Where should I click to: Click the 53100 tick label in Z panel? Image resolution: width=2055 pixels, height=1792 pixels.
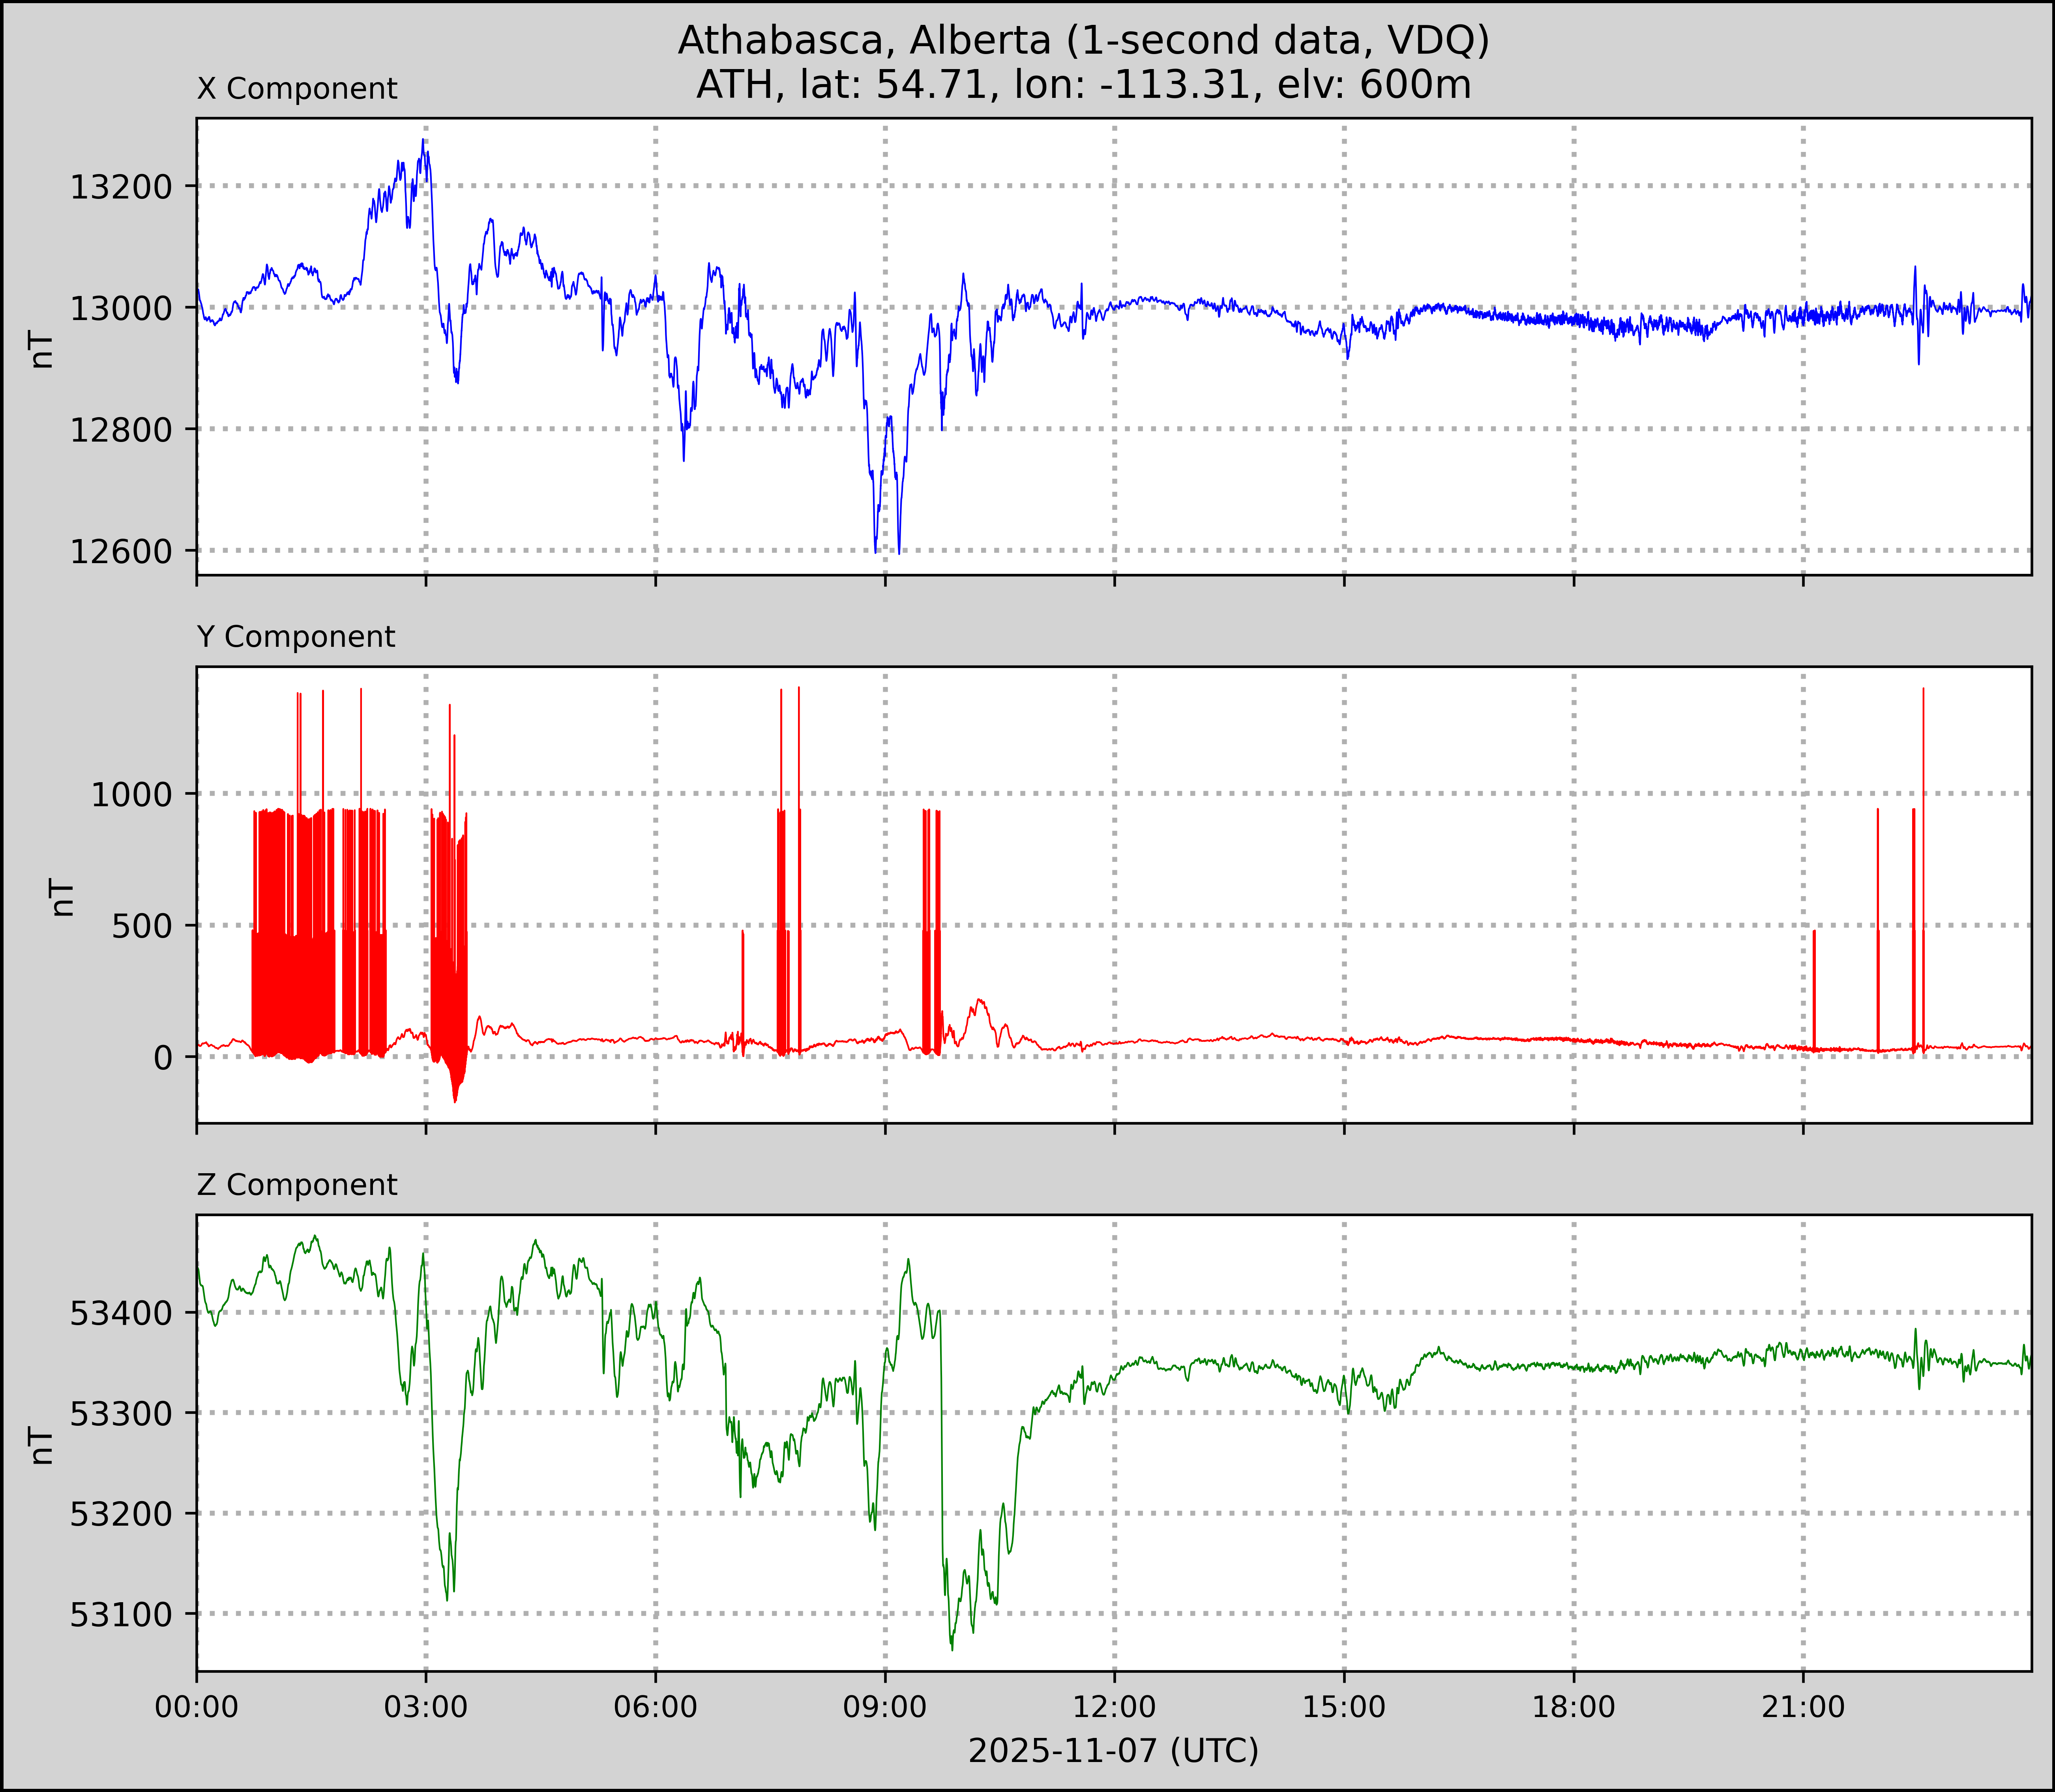coord(121,1614)
